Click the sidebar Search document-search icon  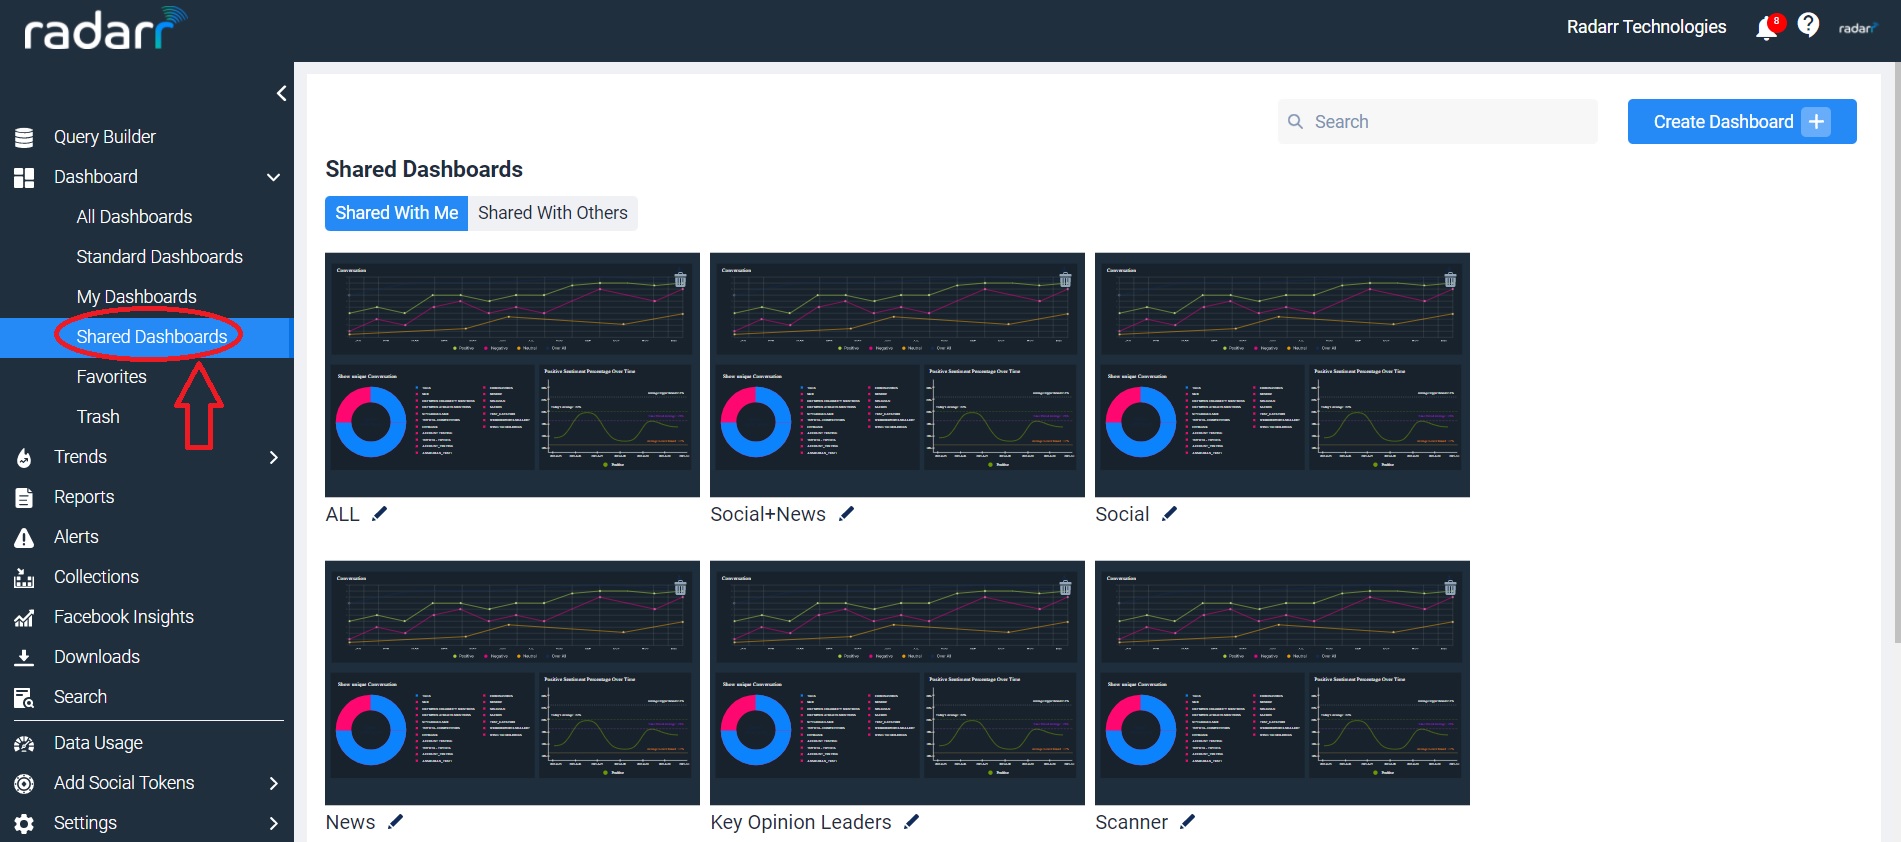24,698
